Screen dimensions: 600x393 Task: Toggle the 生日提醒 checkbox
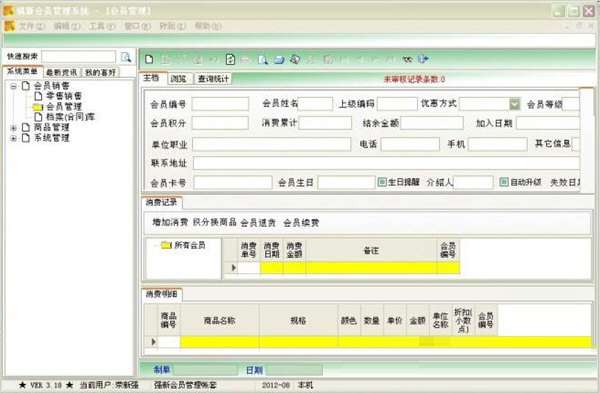(x=382, y=182)
